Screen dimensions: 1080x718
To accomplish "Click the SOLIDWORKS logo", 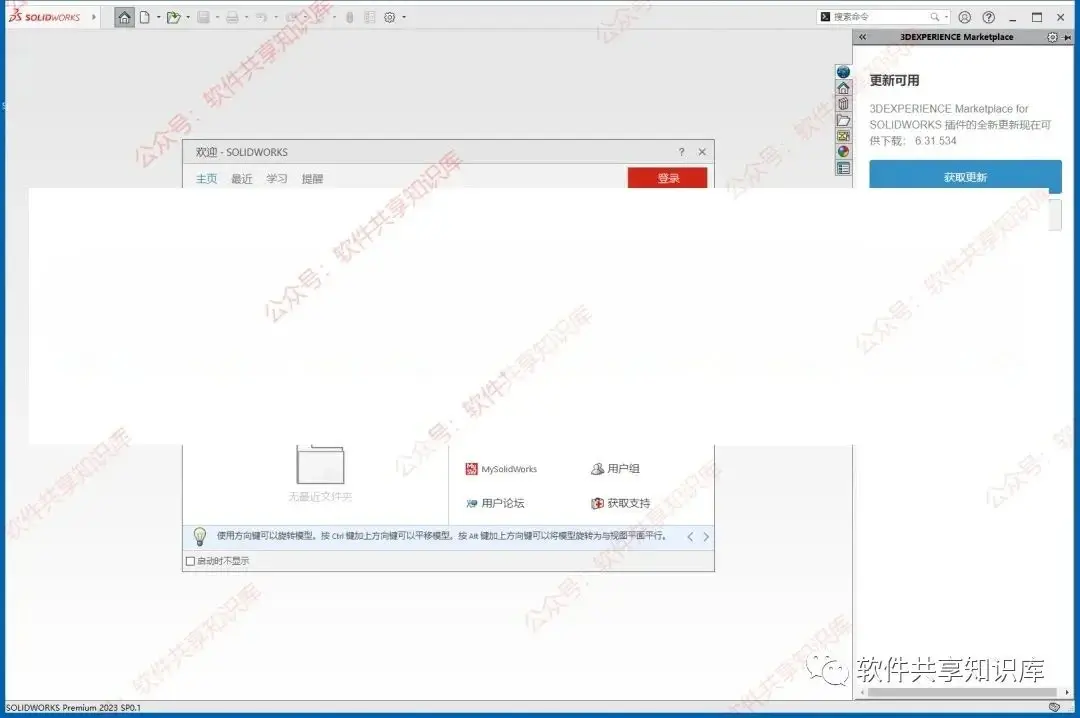I will point(45,17).
